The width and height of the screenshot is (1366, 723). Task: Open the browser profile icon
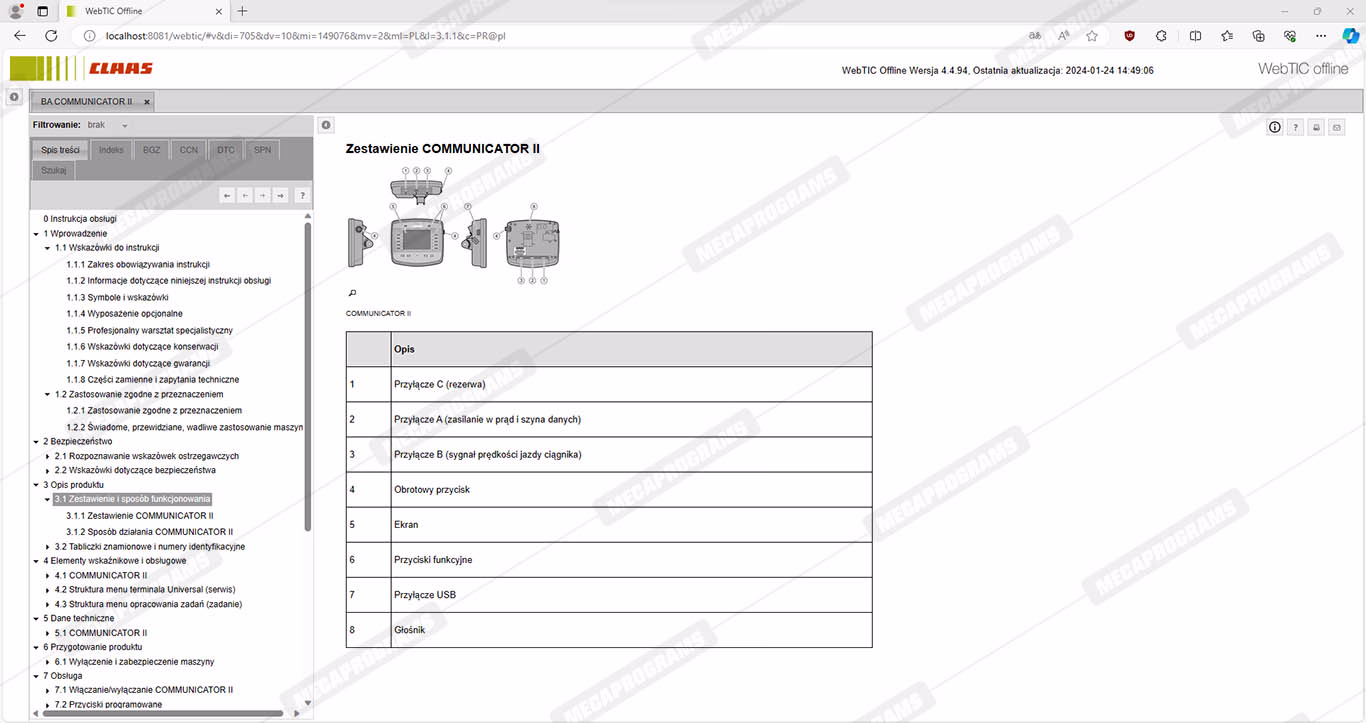16,11
